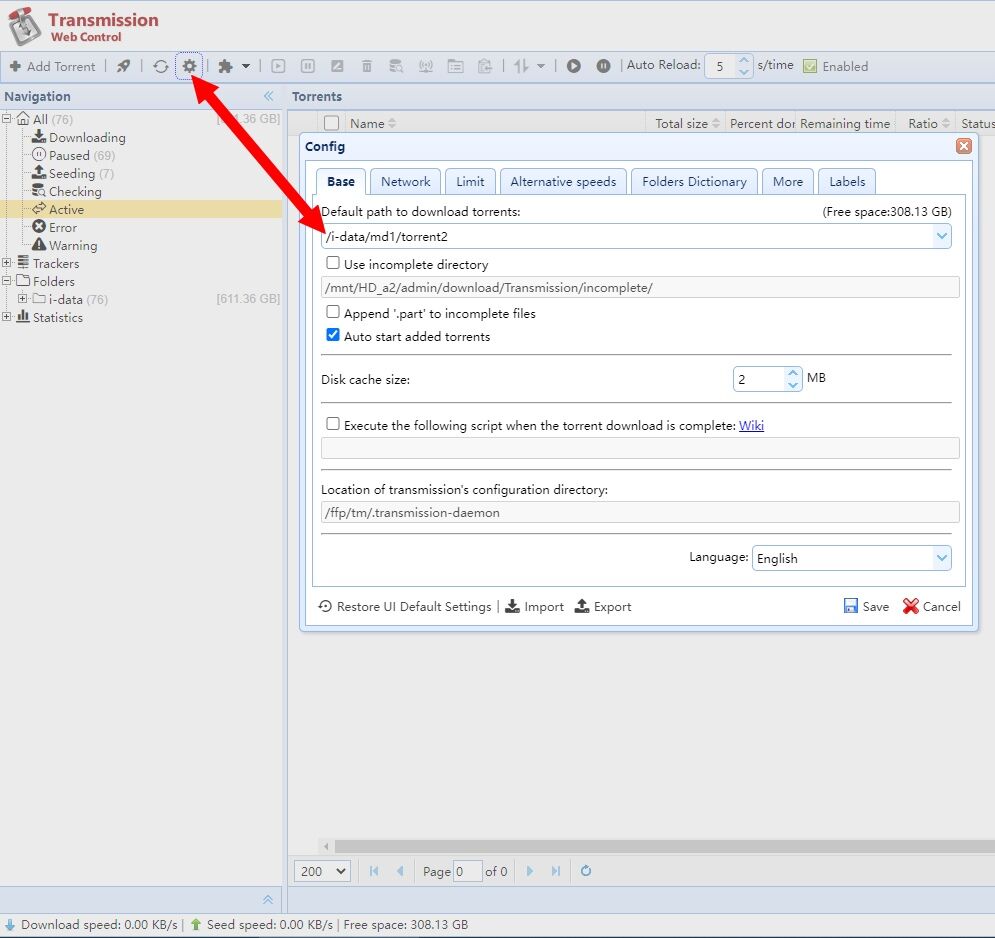Sort torrents by Ratio column
The width and height of the screenshot is (995, 938).
927,123
